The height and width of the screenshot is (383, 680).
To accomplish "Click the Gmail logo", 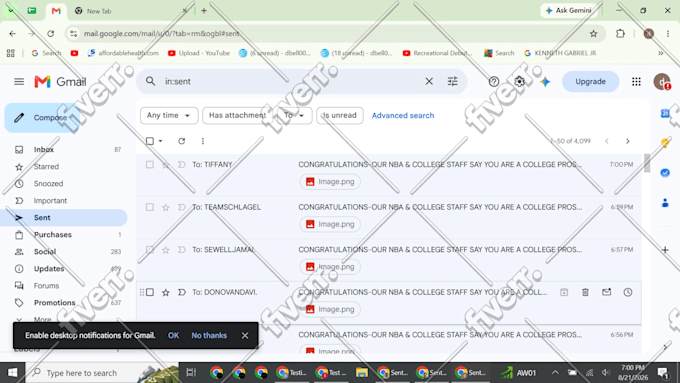I will pyautogui.click(x=60, y=82).
